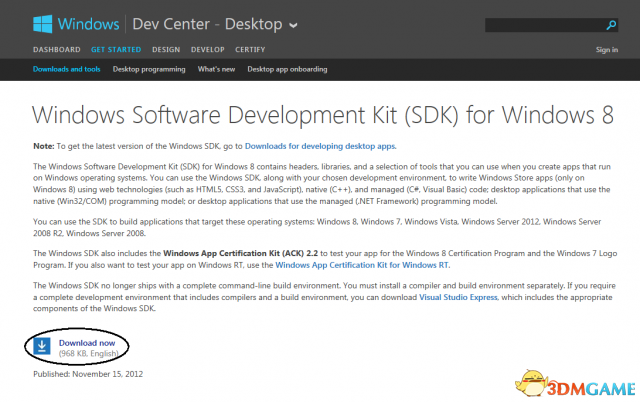Open Windows App Certification Kit for Windows RT link
The height and width of the screenshot is (402, 640).
(362, 265)
